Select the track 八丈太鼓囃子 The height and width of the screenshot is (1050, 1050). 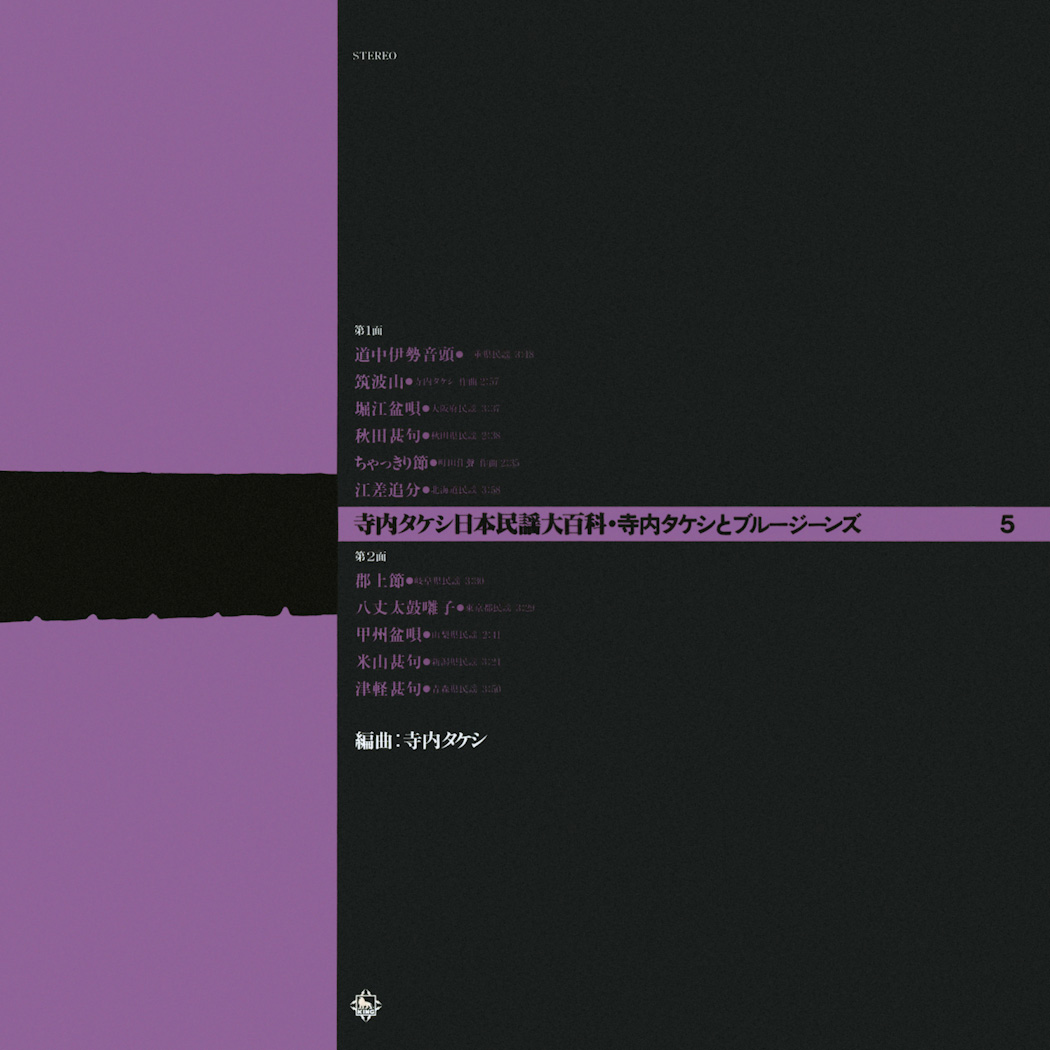pos(404,608)
